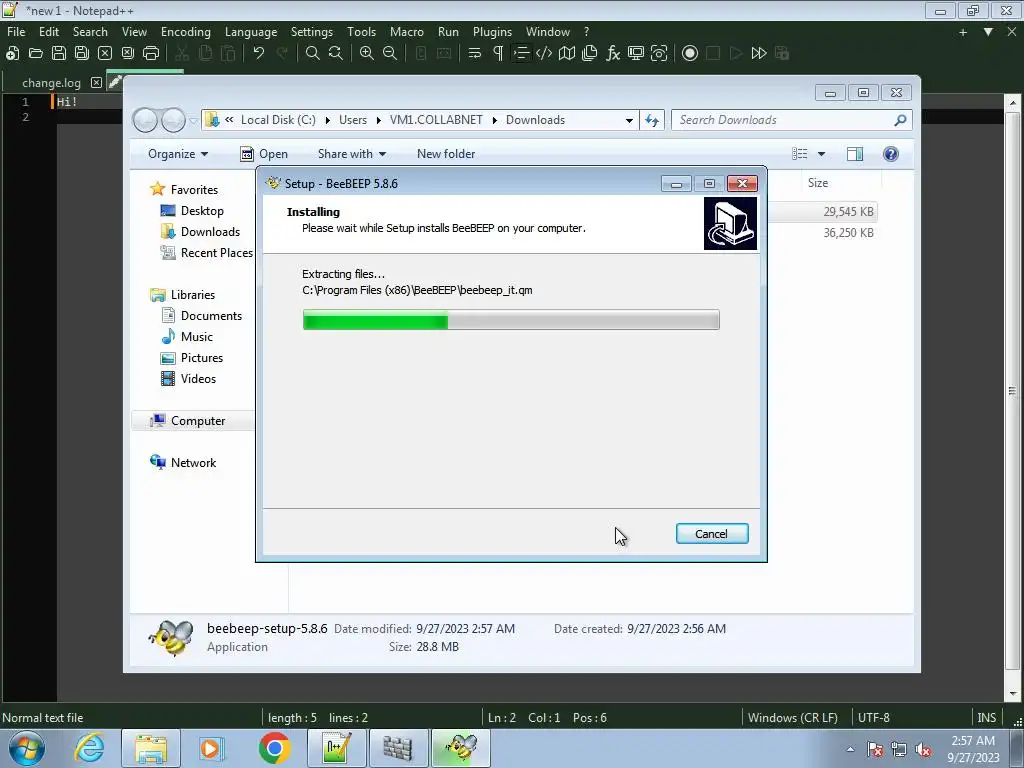Click the address bar refresh button
This screenshot has width=1024, height=768.
pos(652,120)
